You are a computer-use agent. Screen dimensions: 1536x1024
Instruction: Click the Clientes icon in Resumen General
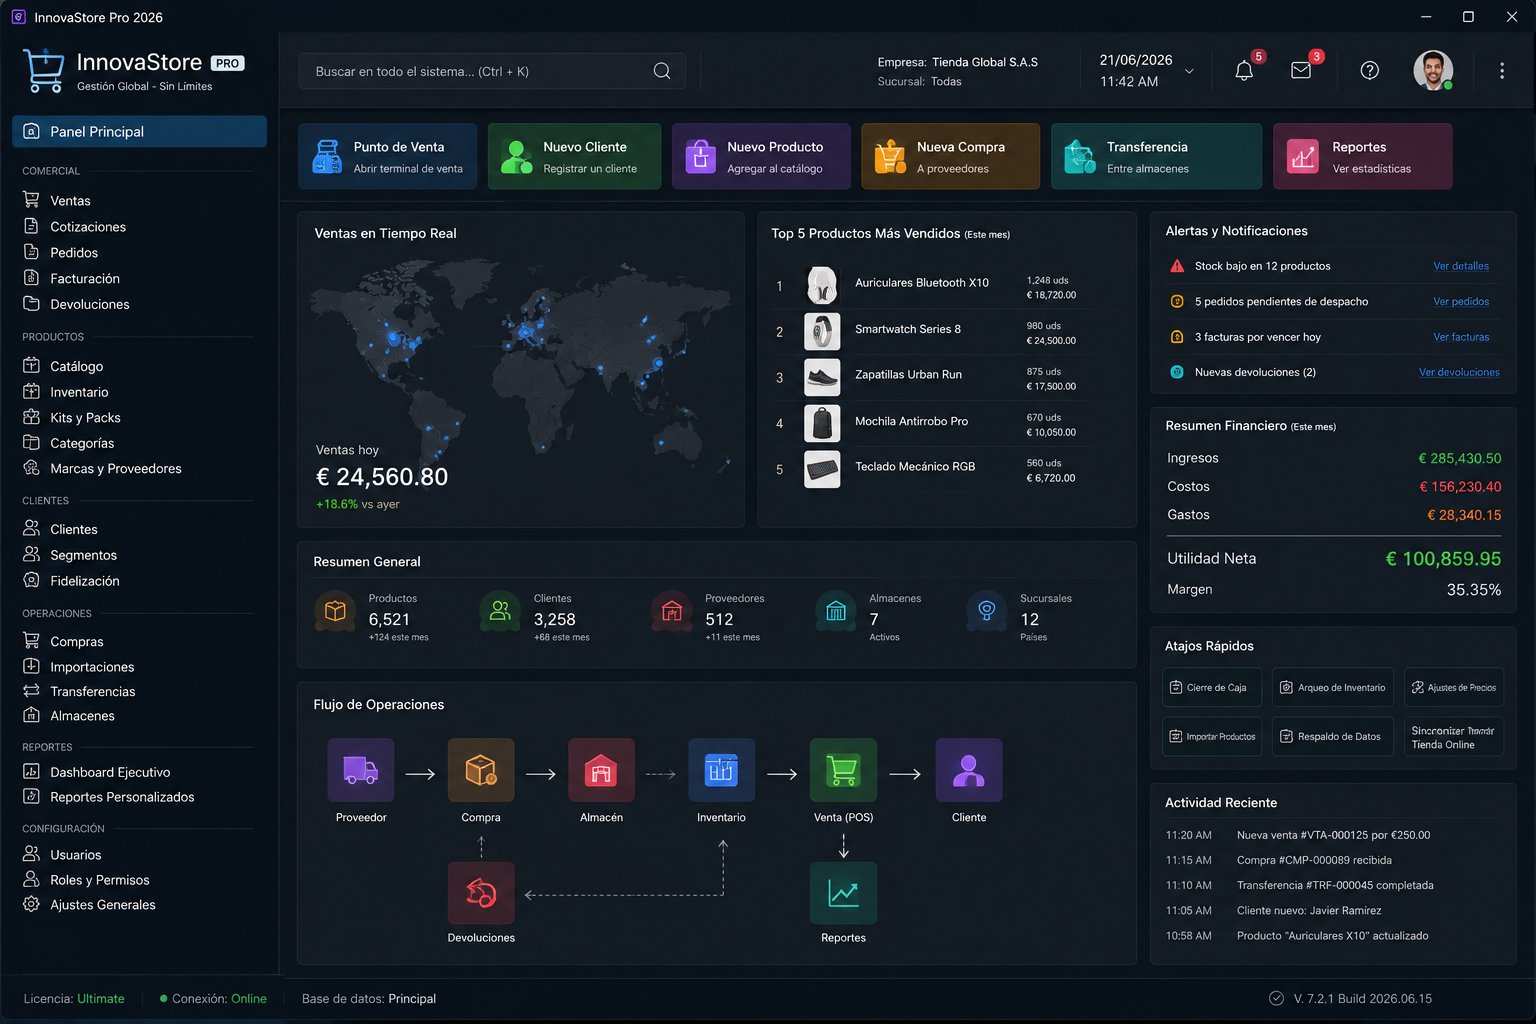(500, 611)
